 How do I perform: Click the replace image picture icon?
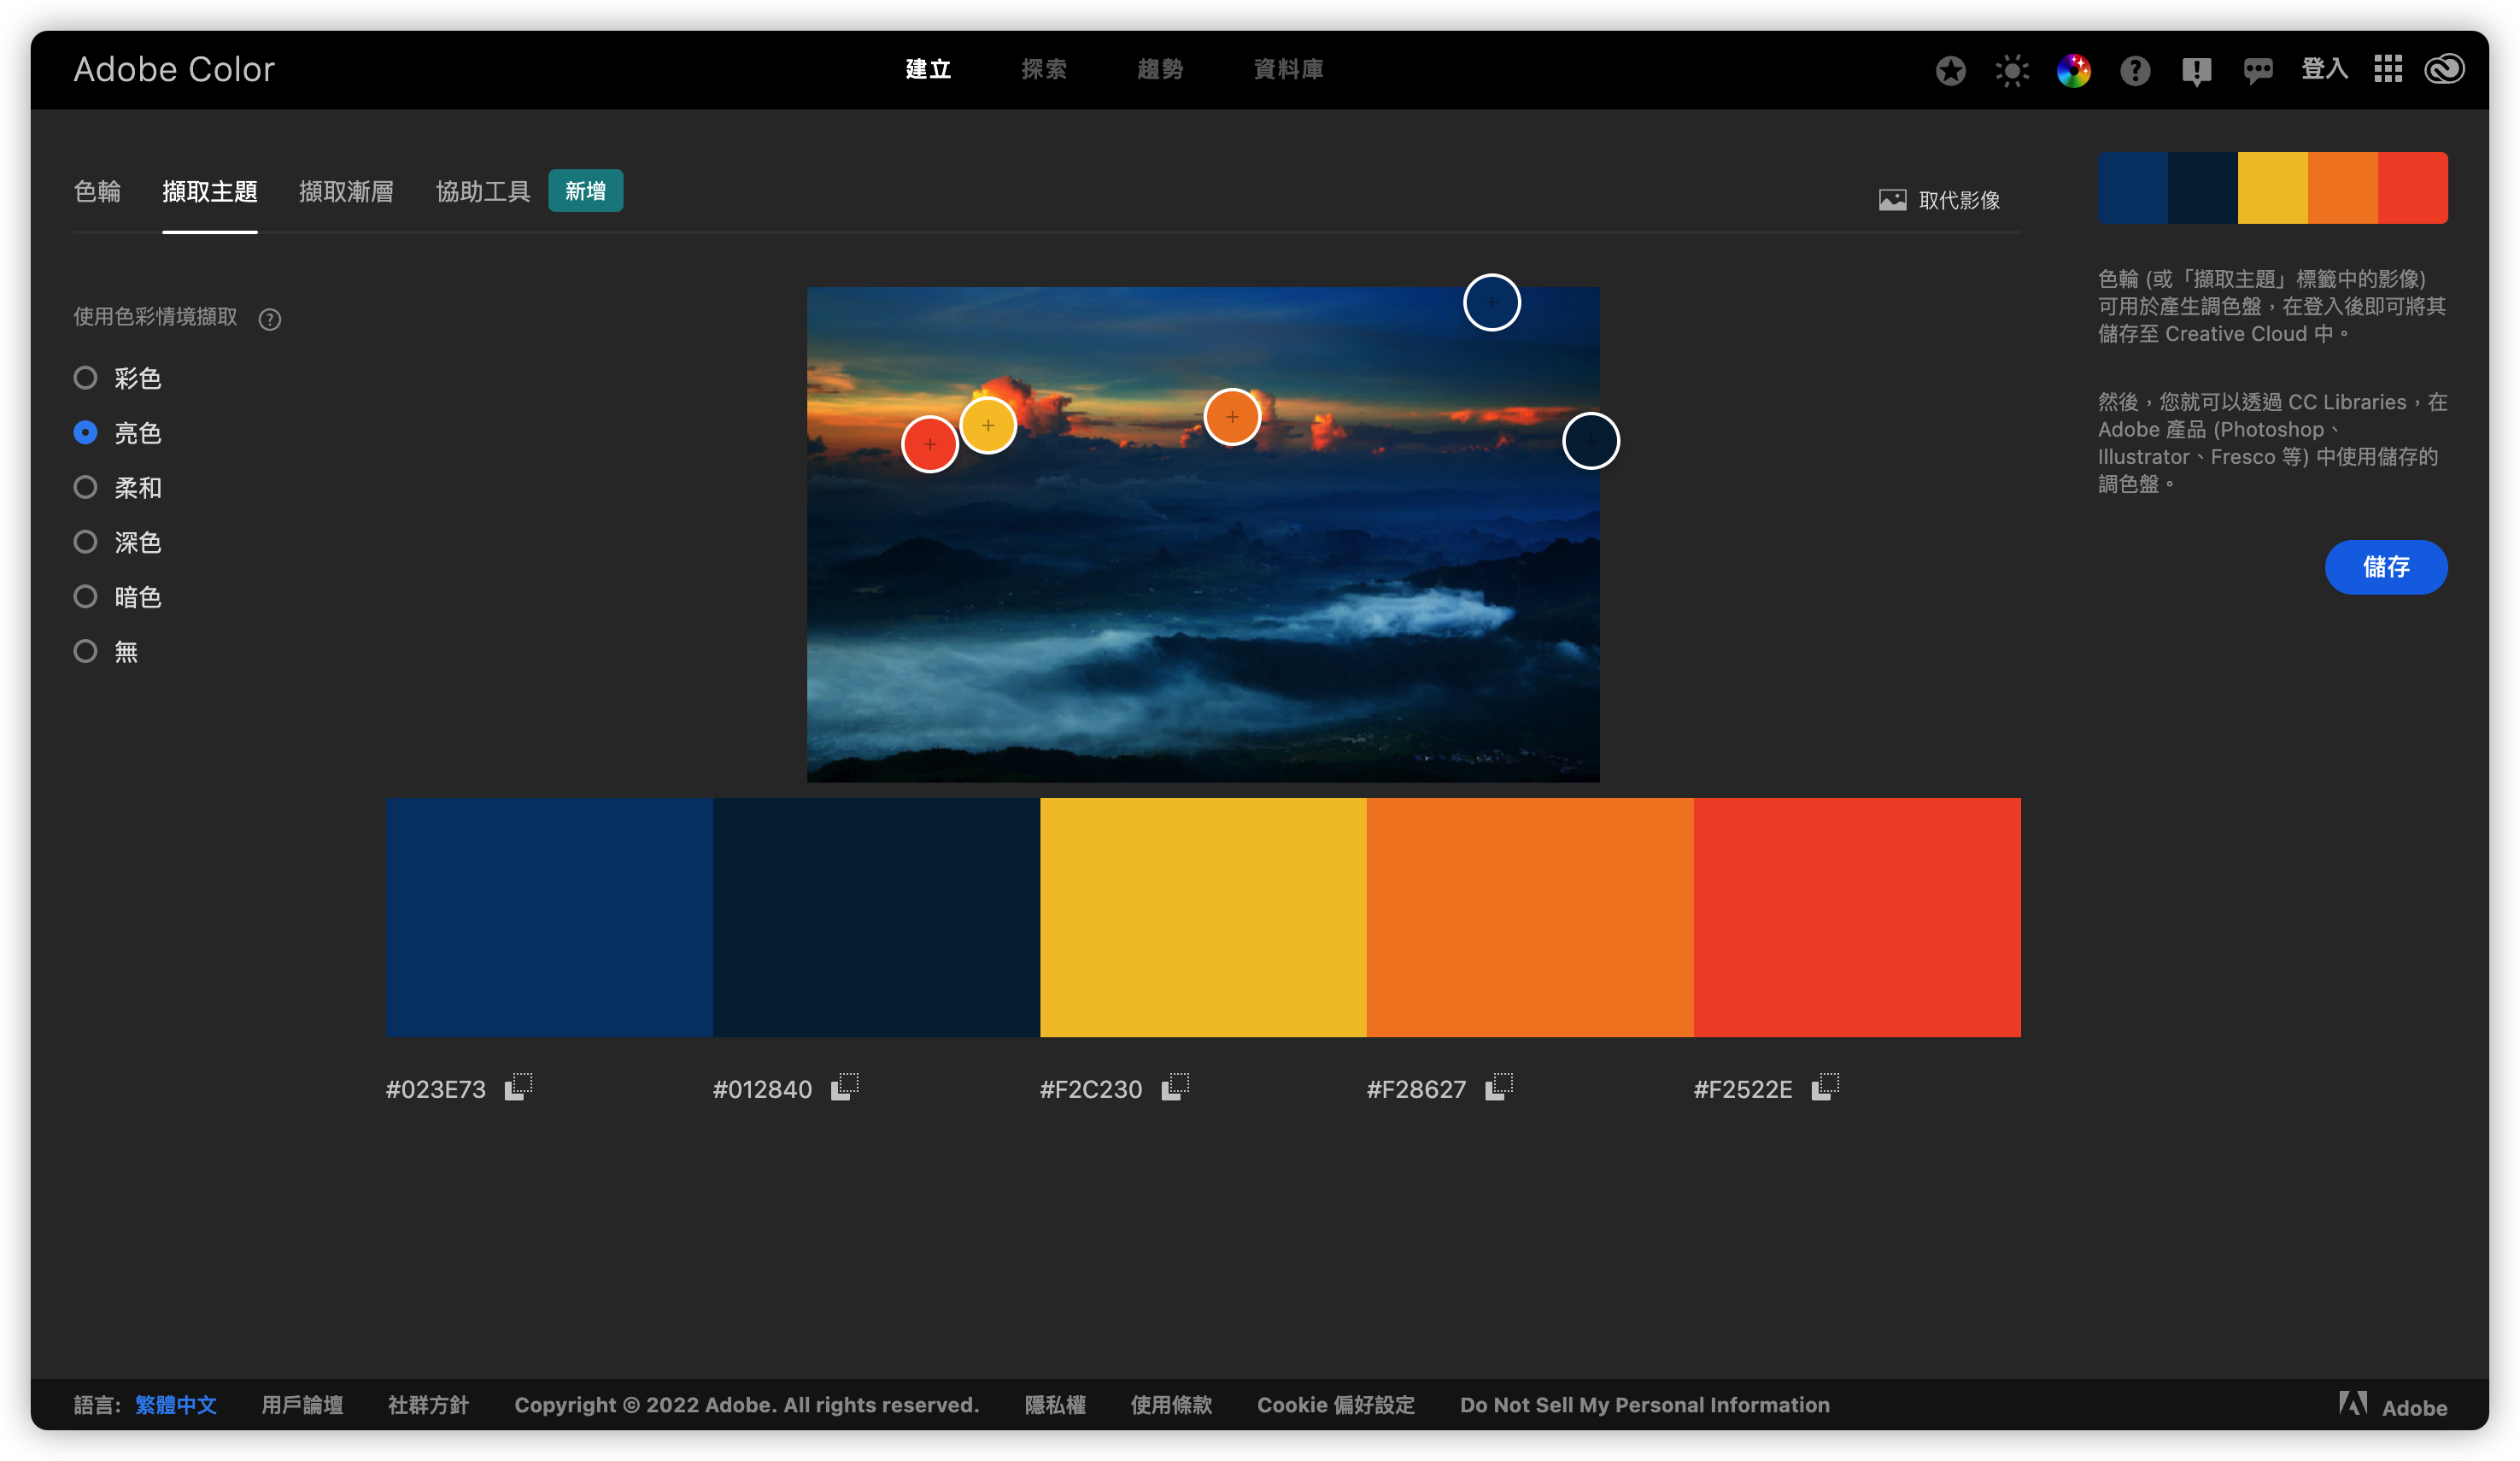pyautogui.click(x=1892, y=200)
